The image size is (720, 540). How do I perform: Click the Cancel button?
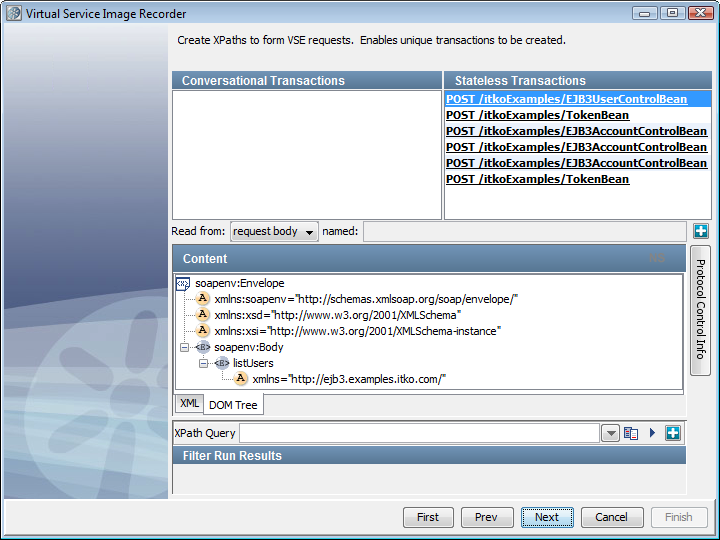pos(612,518)
